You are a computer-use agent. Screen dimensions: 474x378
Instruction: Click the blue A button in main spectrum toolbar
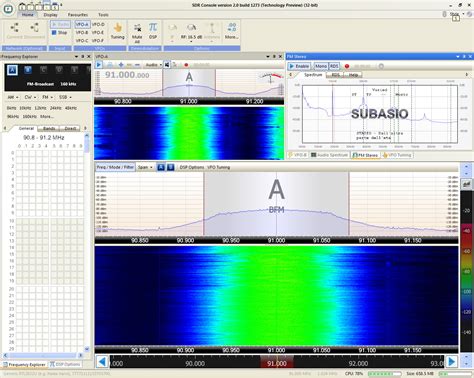pyautogui.click(x=161, y=167)
